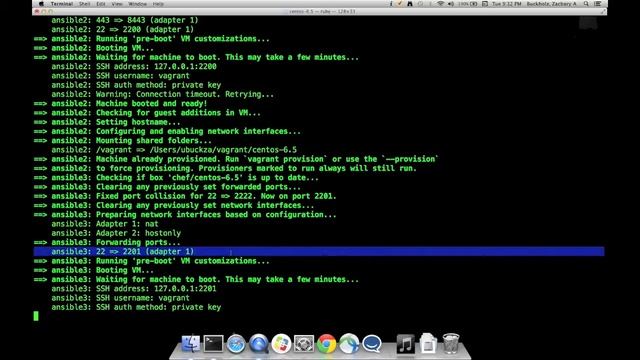Click 'ansible3: SSH address: 127.0.0.1:2201' line

[134, 289]
